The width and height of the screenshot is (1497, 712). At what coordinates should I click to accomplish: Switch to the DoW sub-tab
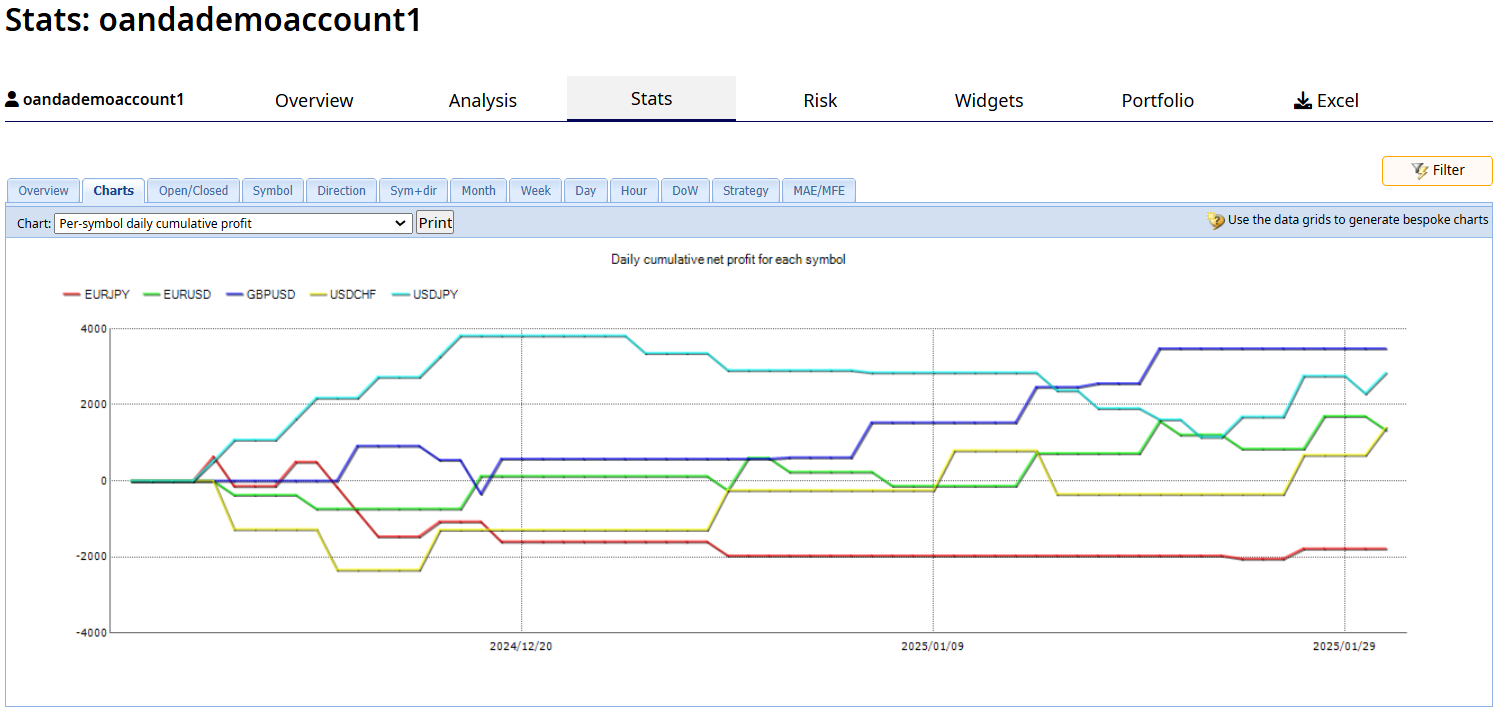685,191
